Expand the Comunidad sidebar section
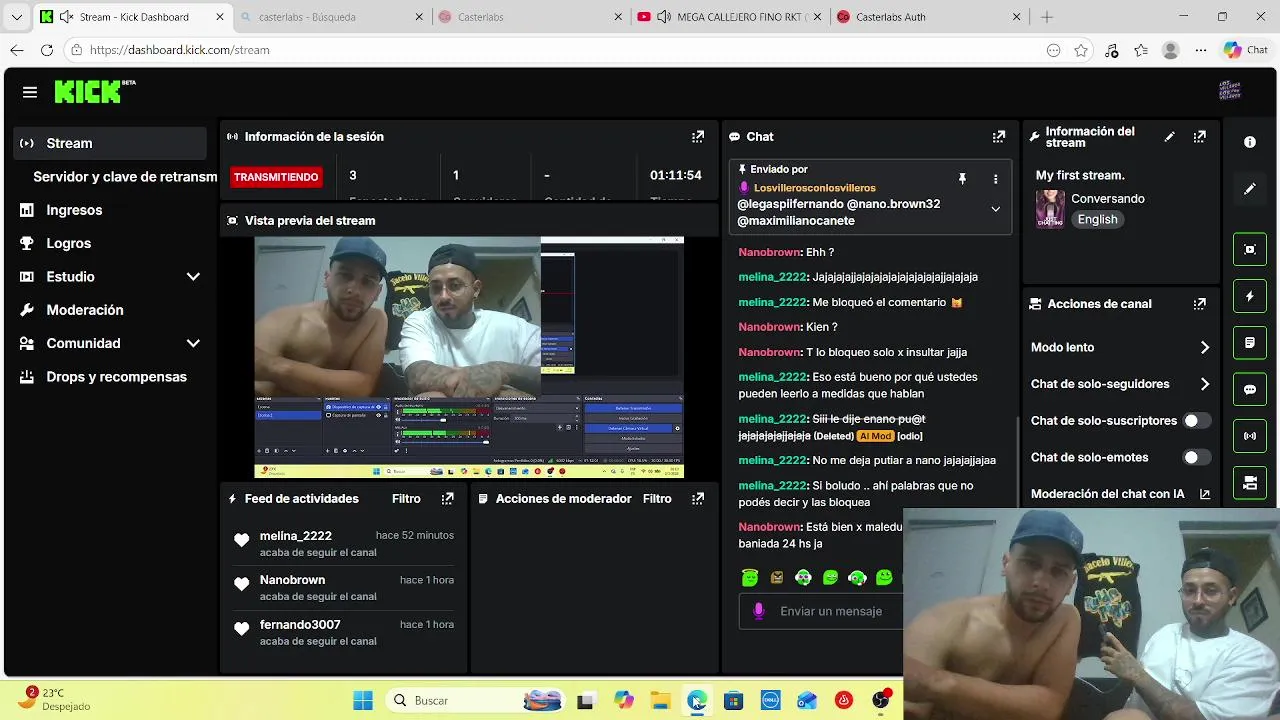1280x720 pixels. click(x=193, y=343)
